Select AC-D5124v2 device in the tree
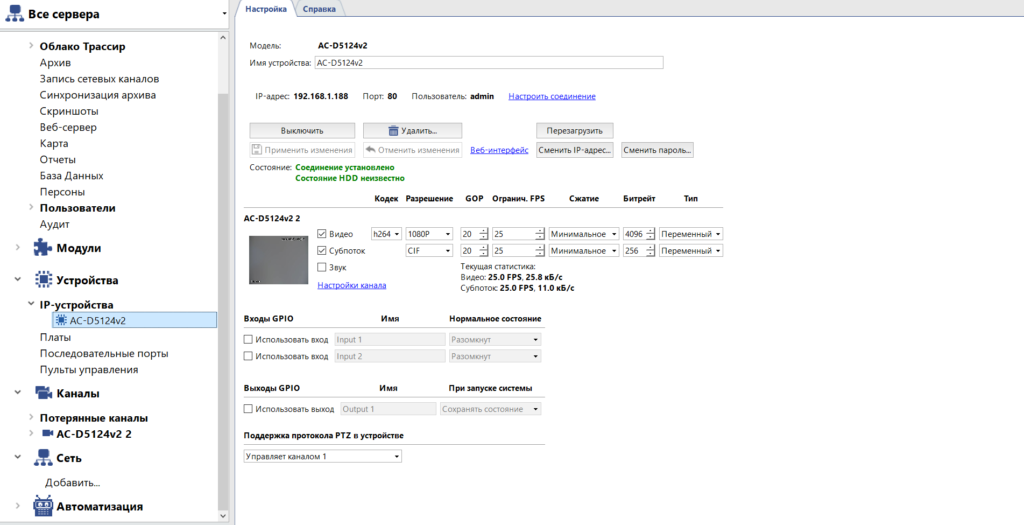The height and width of the screenshot is (525, 1024). [x=104, y=321]
